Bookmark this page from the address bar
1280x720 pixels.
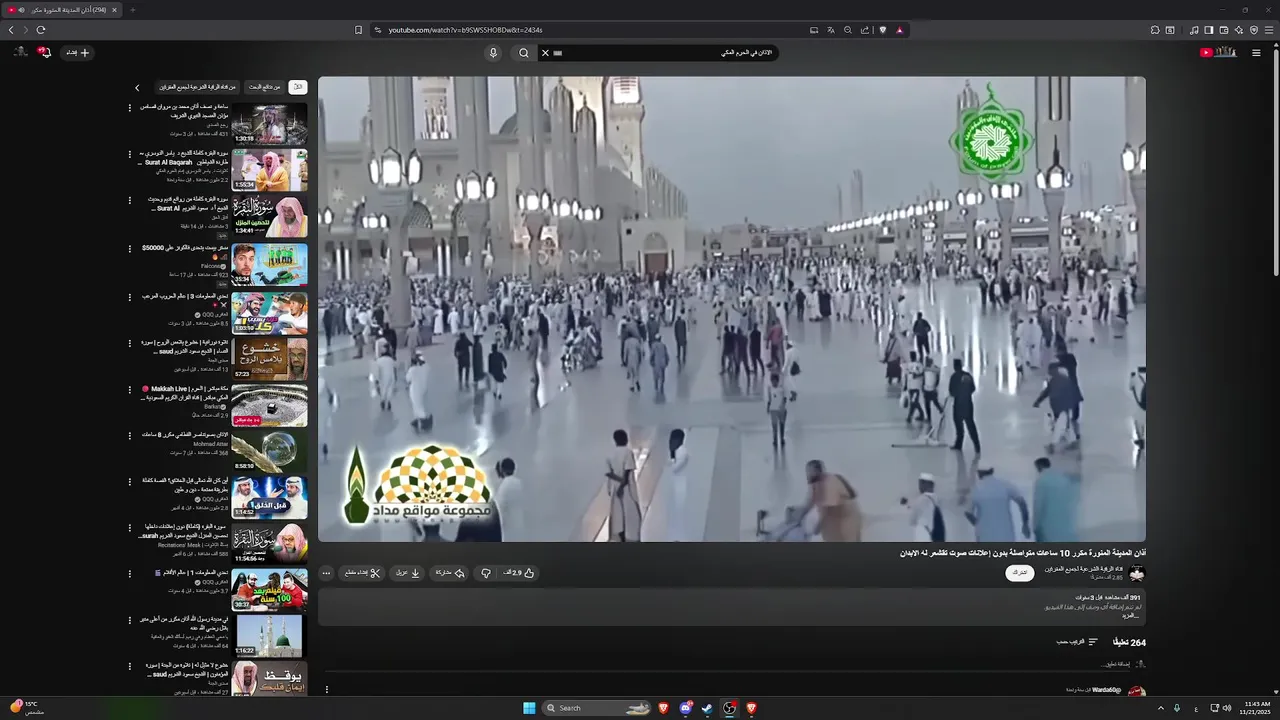click(358, 30)
